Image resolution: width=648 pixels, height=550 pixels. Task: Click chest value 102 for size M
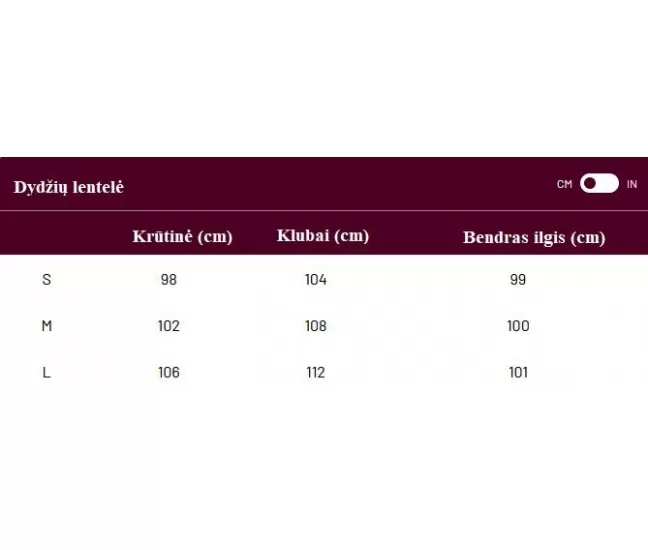click(169, 326)
